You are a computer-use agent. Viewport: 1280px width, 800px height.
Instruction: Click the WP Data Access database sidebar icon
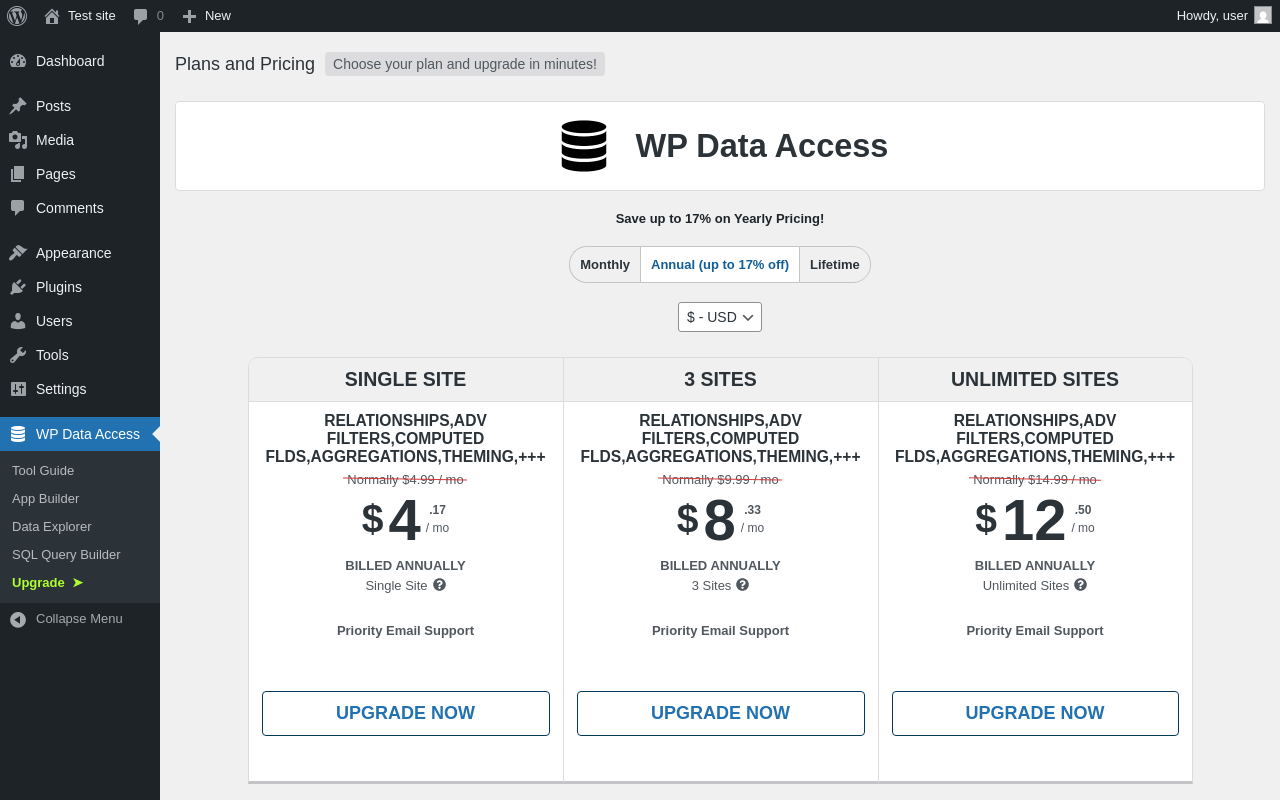coord(18,434)
